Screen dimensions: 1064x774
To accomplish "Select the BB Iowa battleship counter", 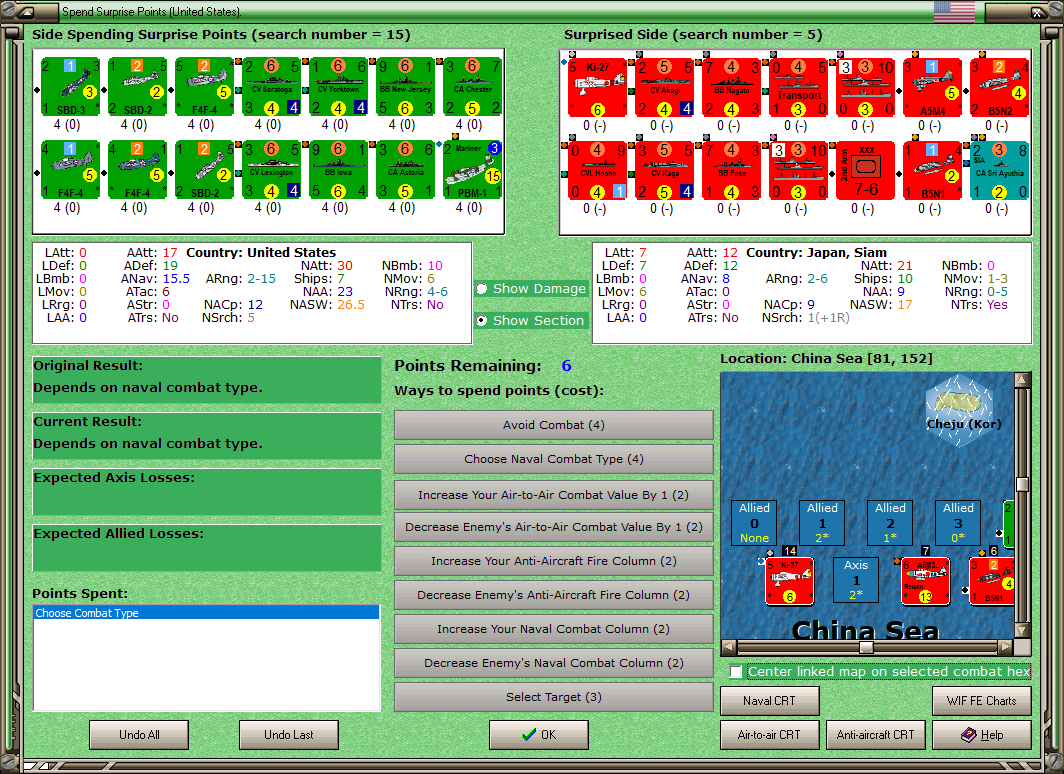I will click(x=339, y=170).
